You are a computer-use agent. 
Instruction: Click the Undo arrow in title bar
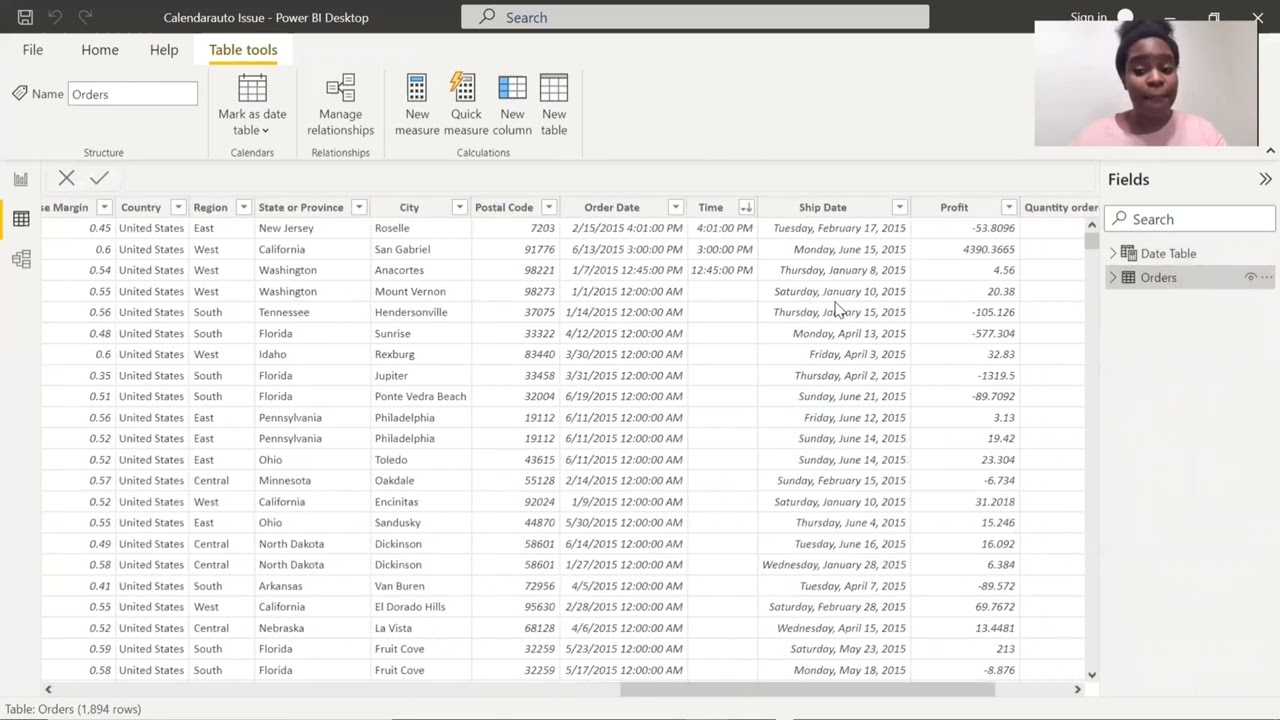point(56,17)
